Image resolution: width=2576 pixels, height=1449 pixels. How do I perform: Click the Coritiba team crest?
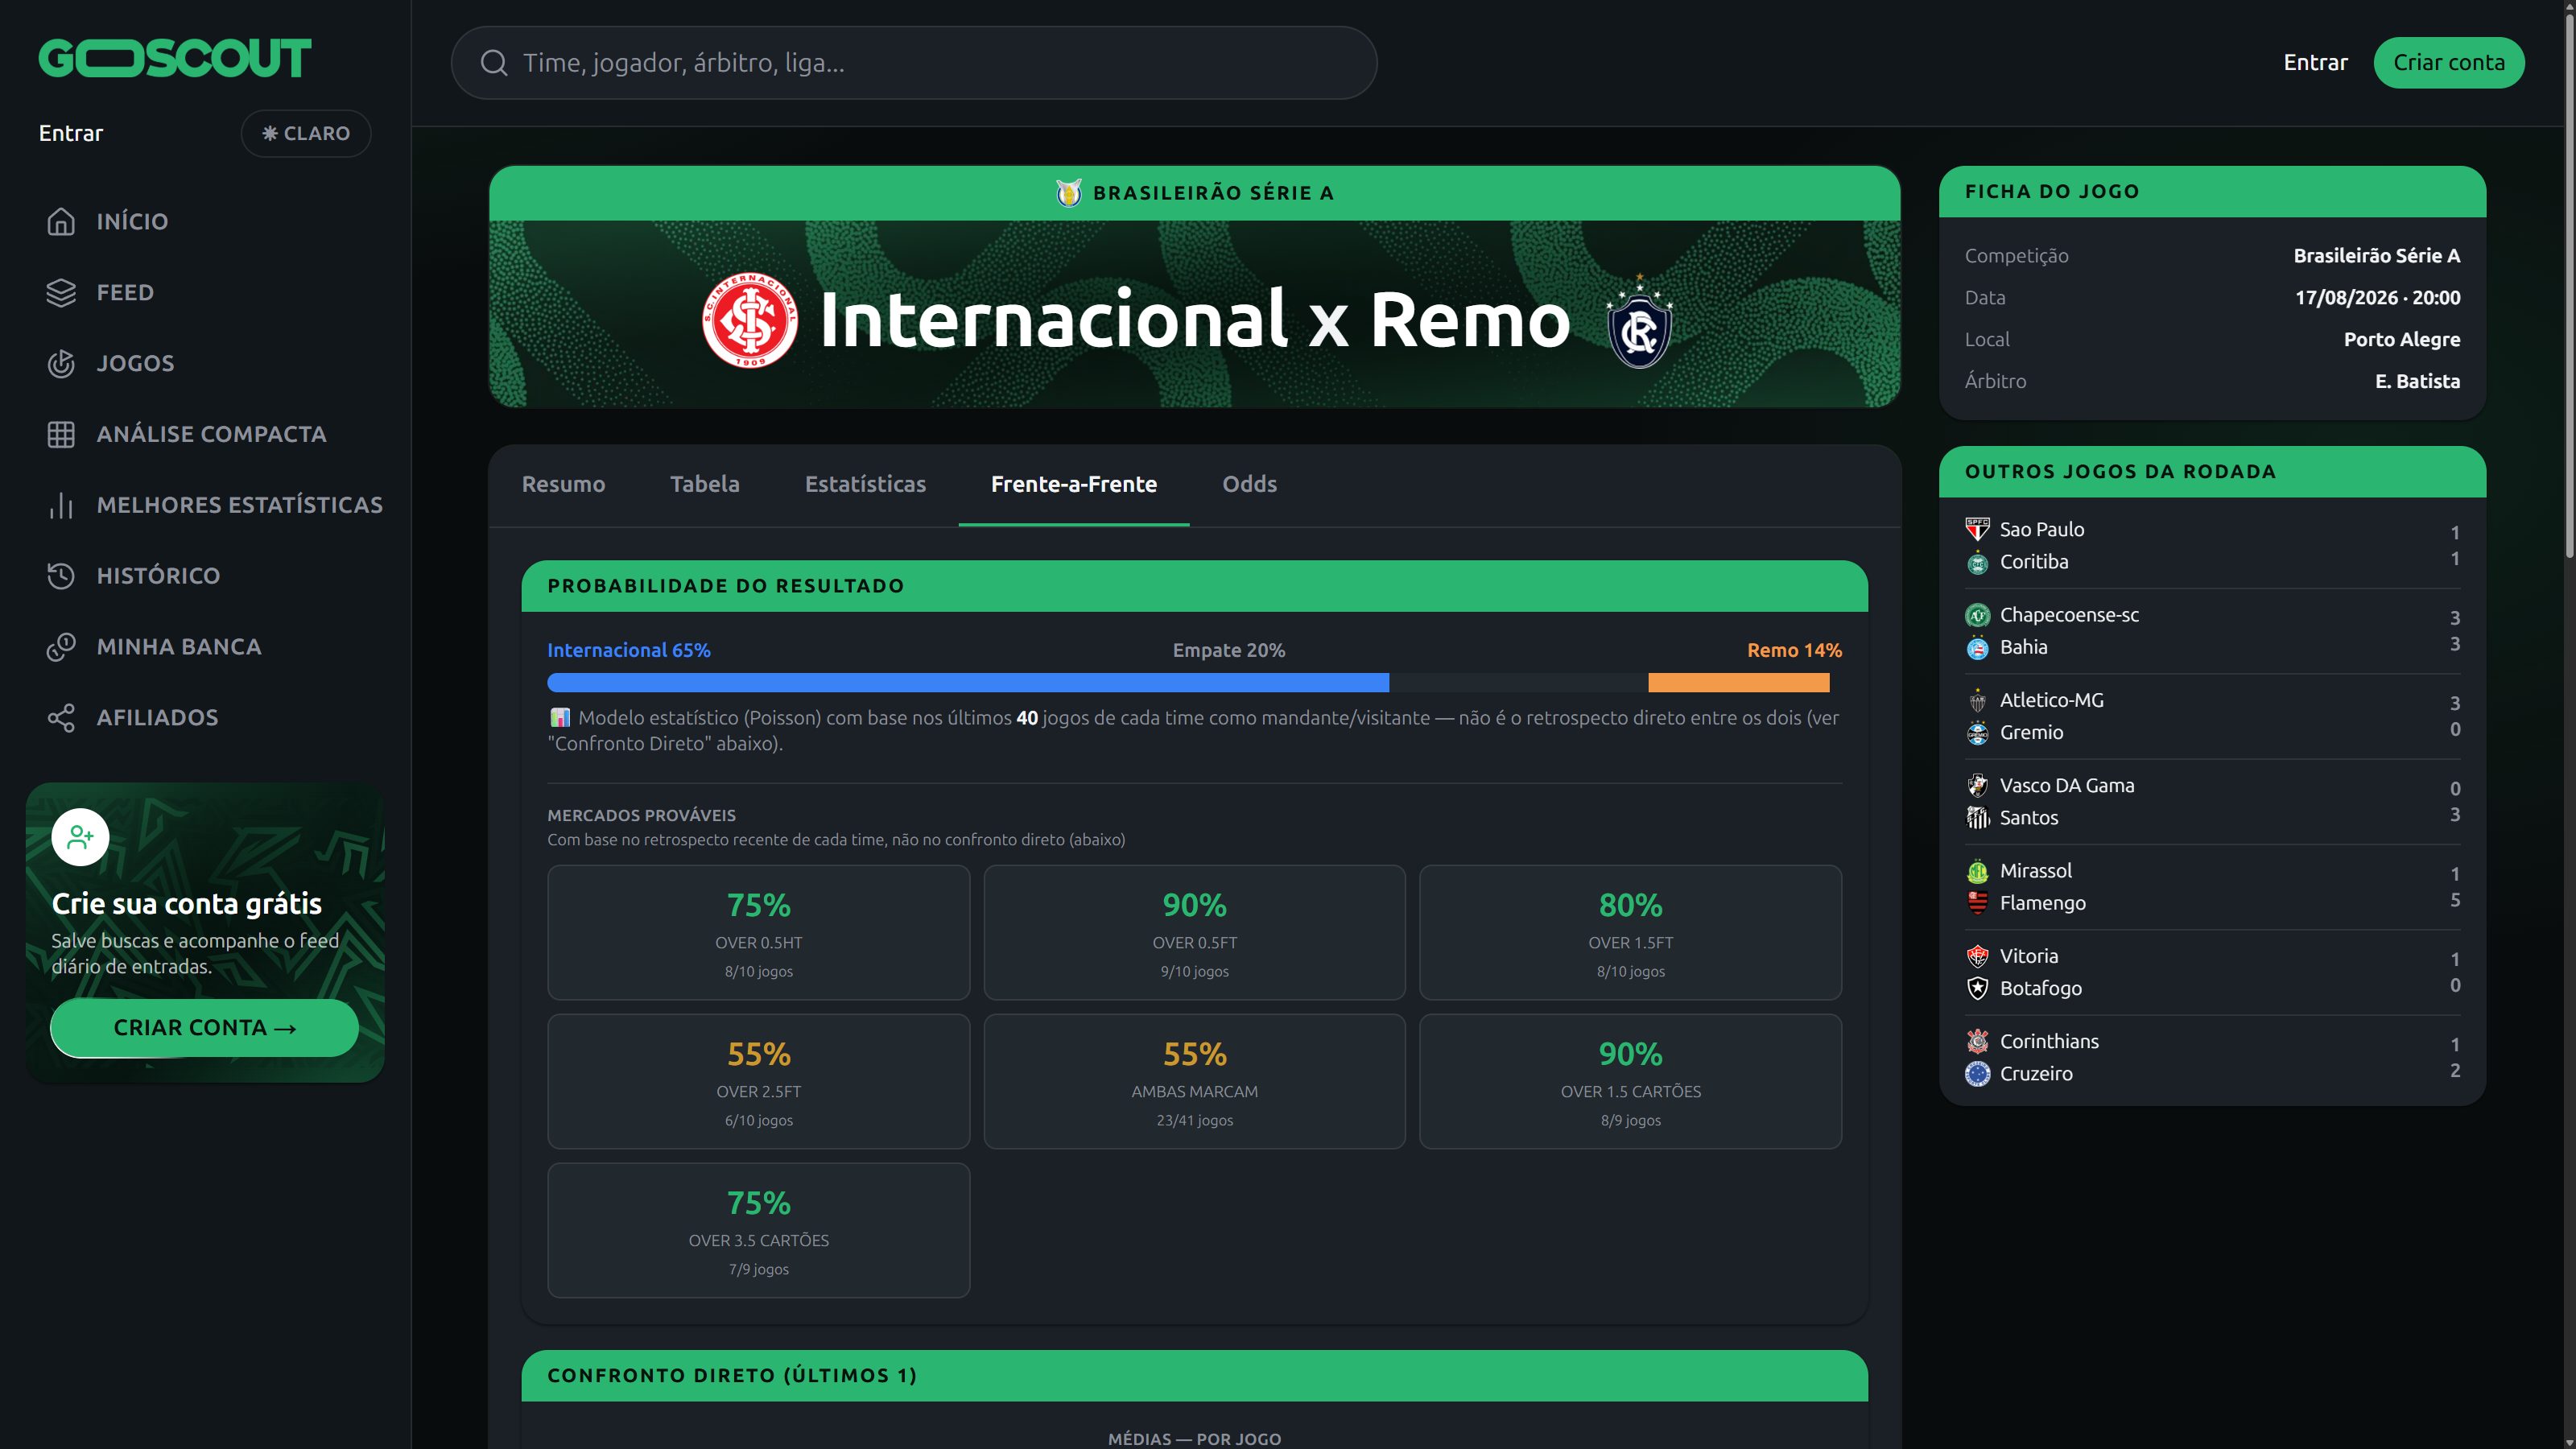point(1977,562)
